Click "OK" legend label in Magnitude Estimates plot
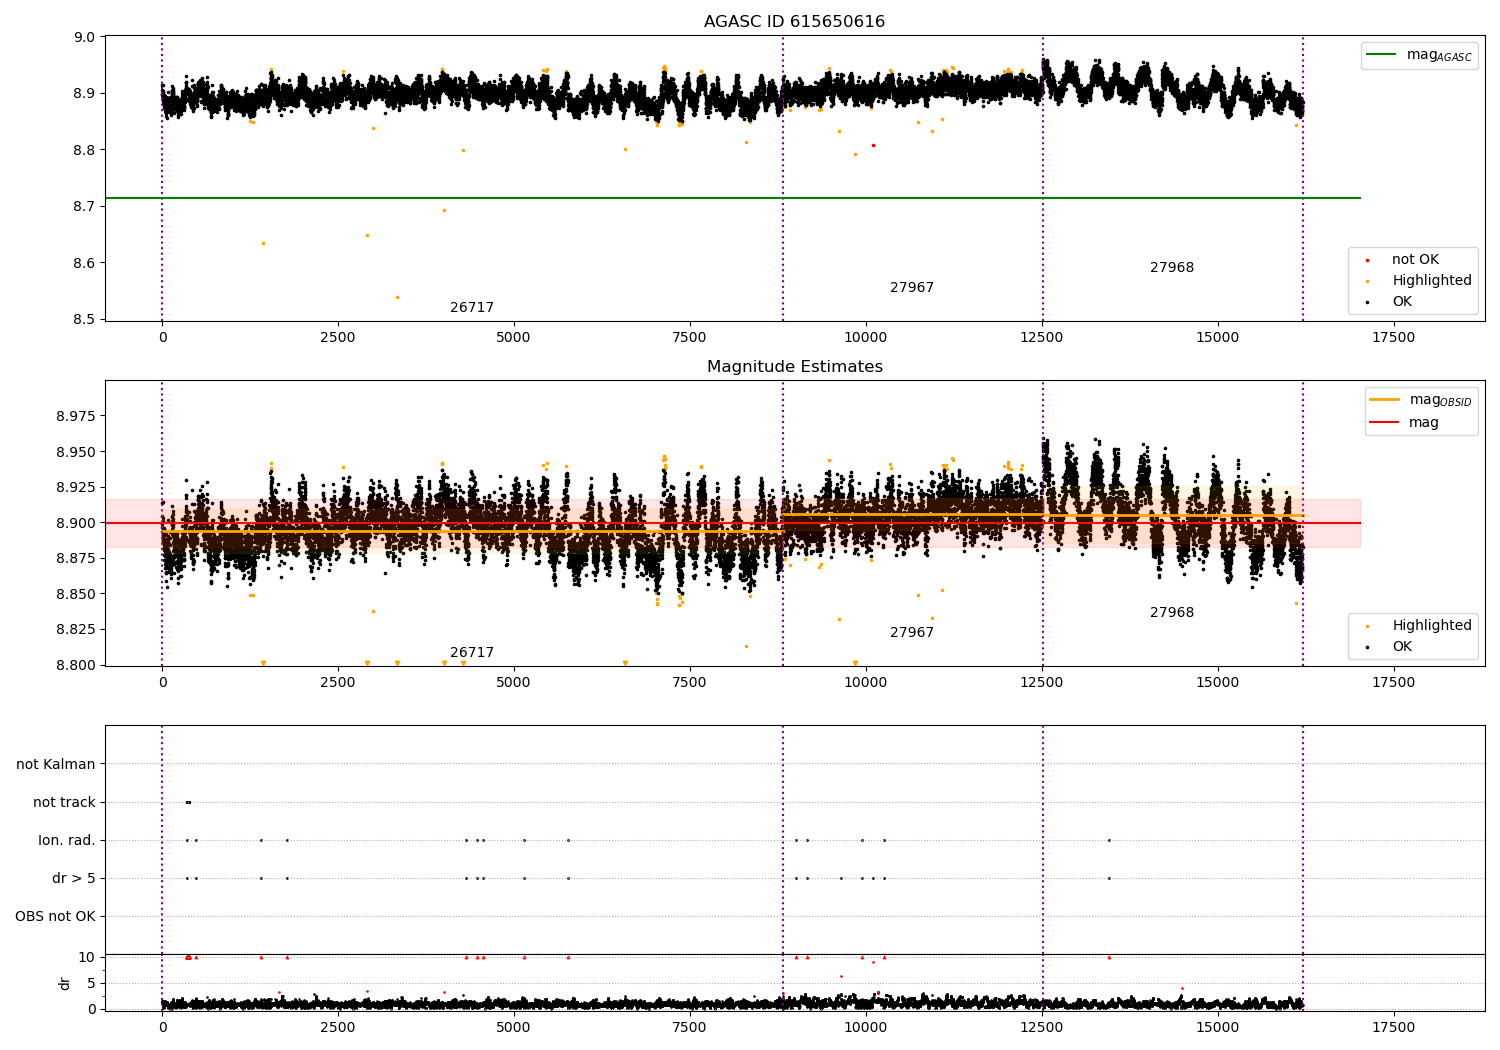Image resolution: width=1500 pixels, height=1050 pixels. point(1402,647)
